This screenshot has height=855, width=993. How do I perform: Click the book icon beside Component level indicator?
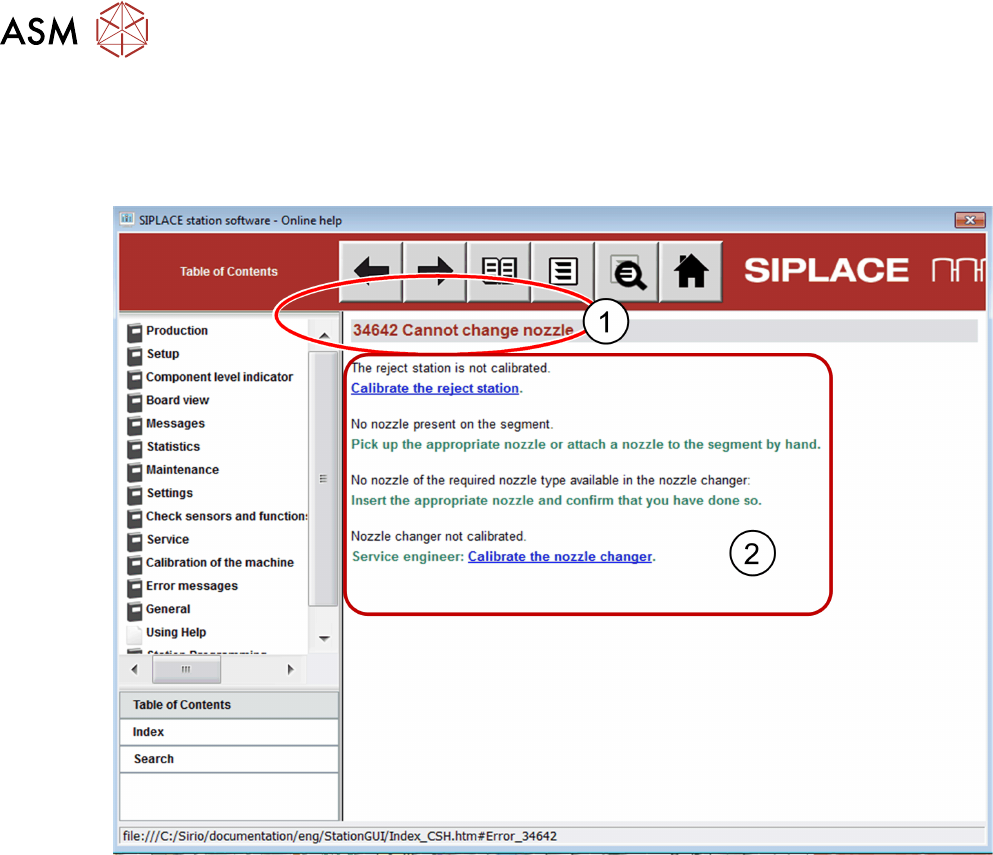coord(134,378)
